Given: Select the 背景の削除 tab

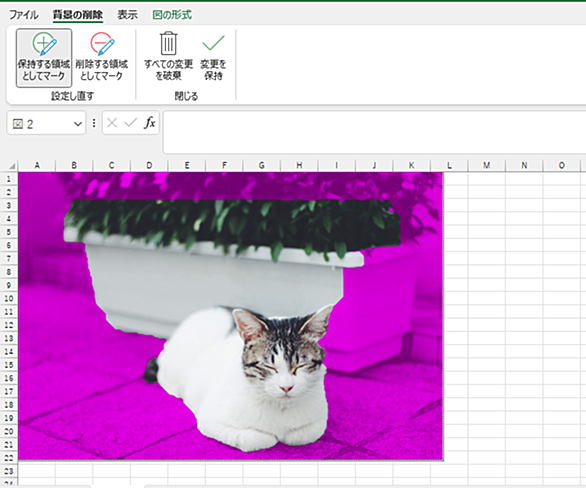Looking at the screenshot, I should 78,15.
